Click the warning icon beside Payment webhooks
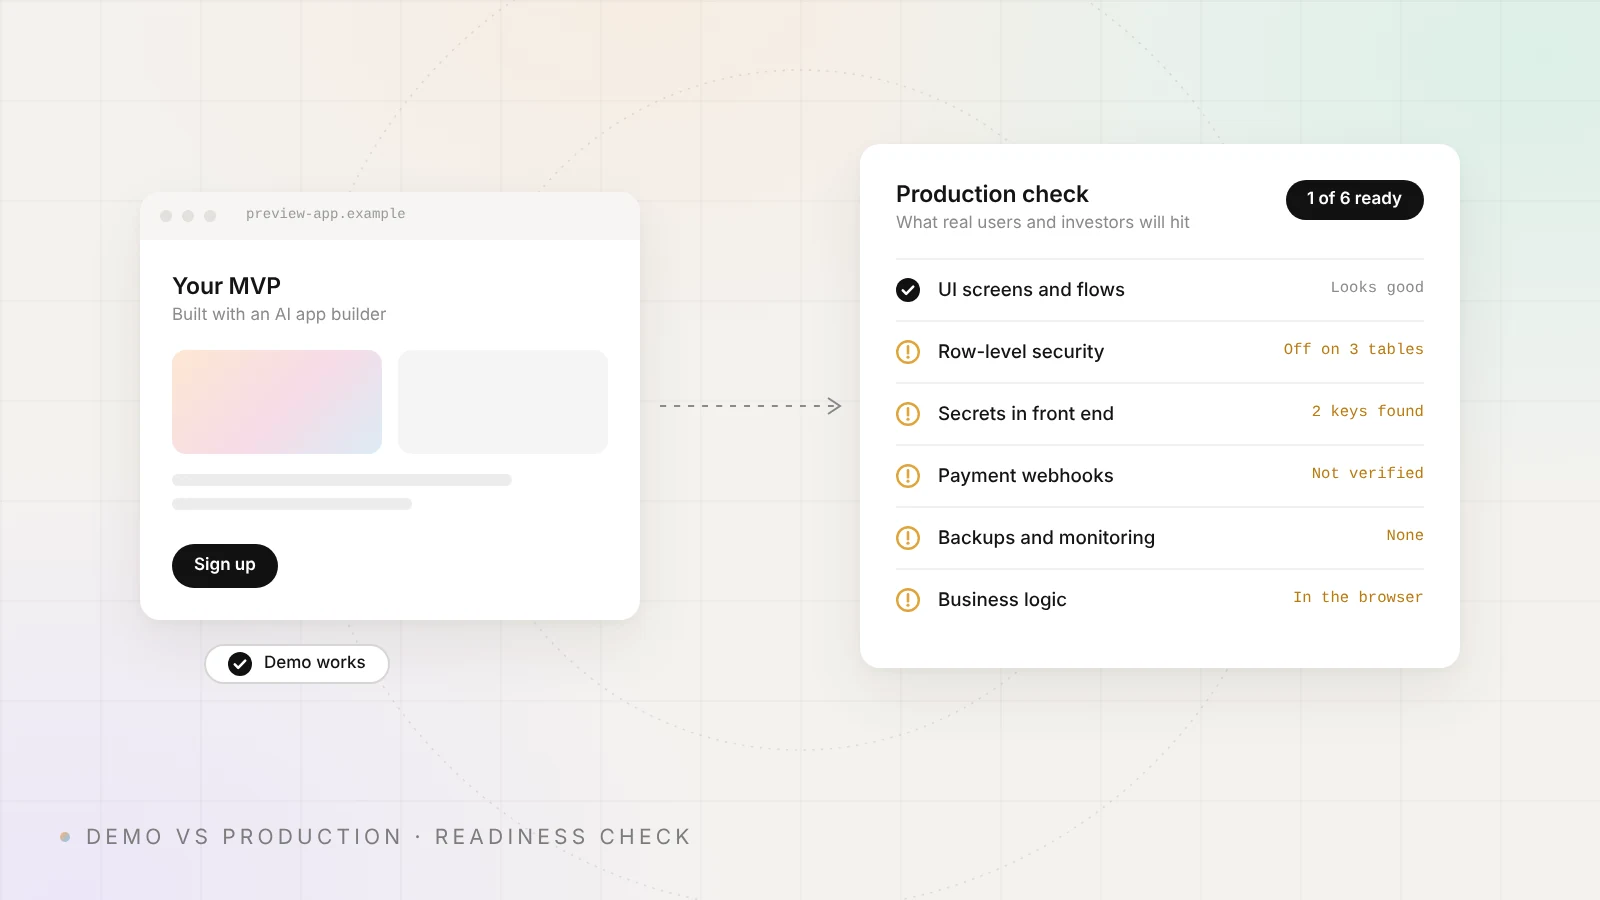The width and height of the screenshot is (1600, 900). [x=908, y=476]
